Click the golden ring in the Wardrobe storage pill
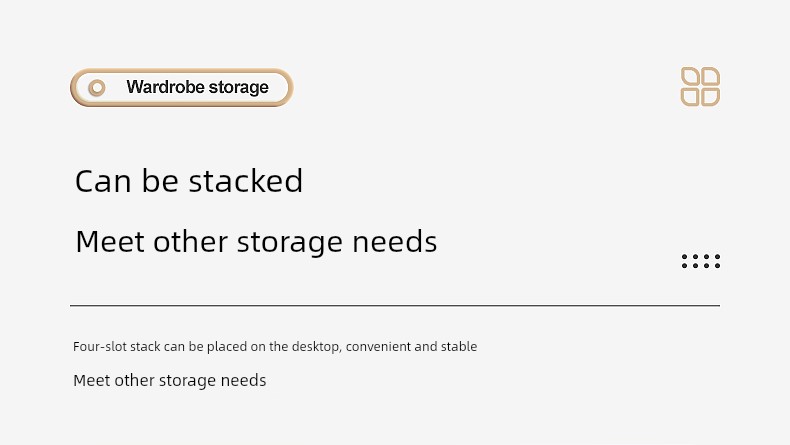The width and height of the screenshot is (790, 445). tap(97, 88)
